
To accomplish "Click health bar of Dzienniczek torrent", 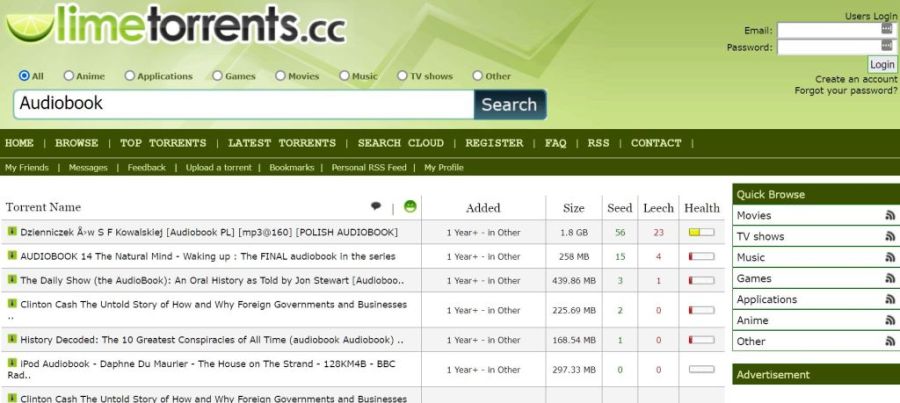I will [701, 232].
